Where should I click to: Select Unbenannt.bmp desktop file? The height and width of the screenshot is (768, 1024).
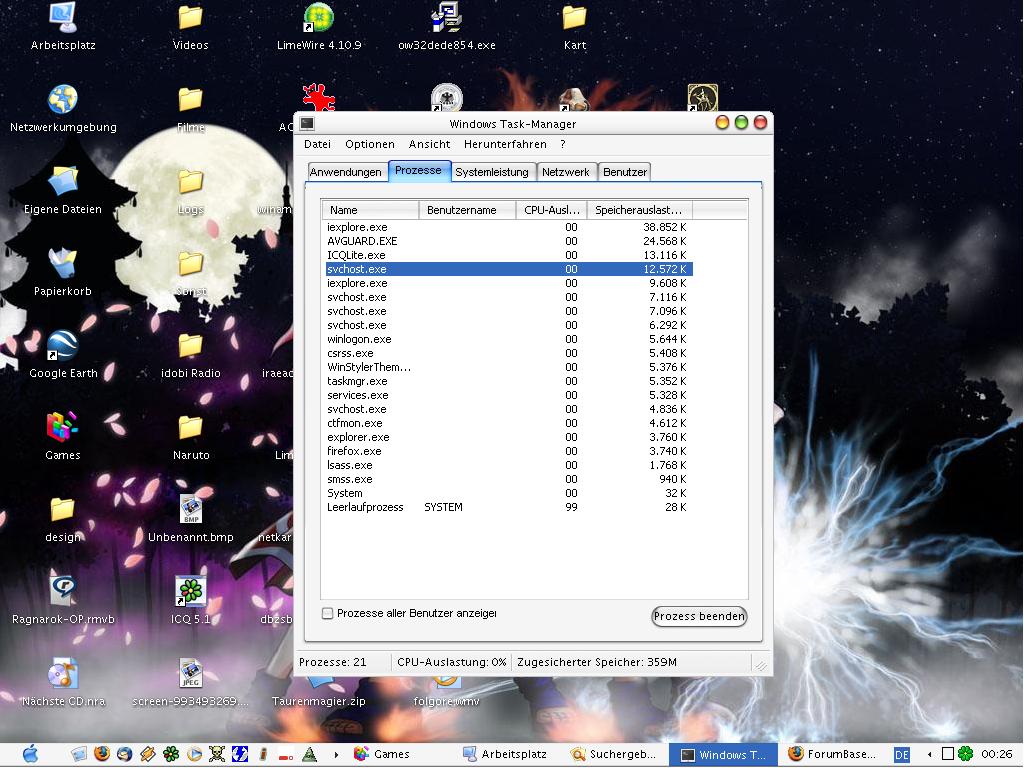(191, 519)
